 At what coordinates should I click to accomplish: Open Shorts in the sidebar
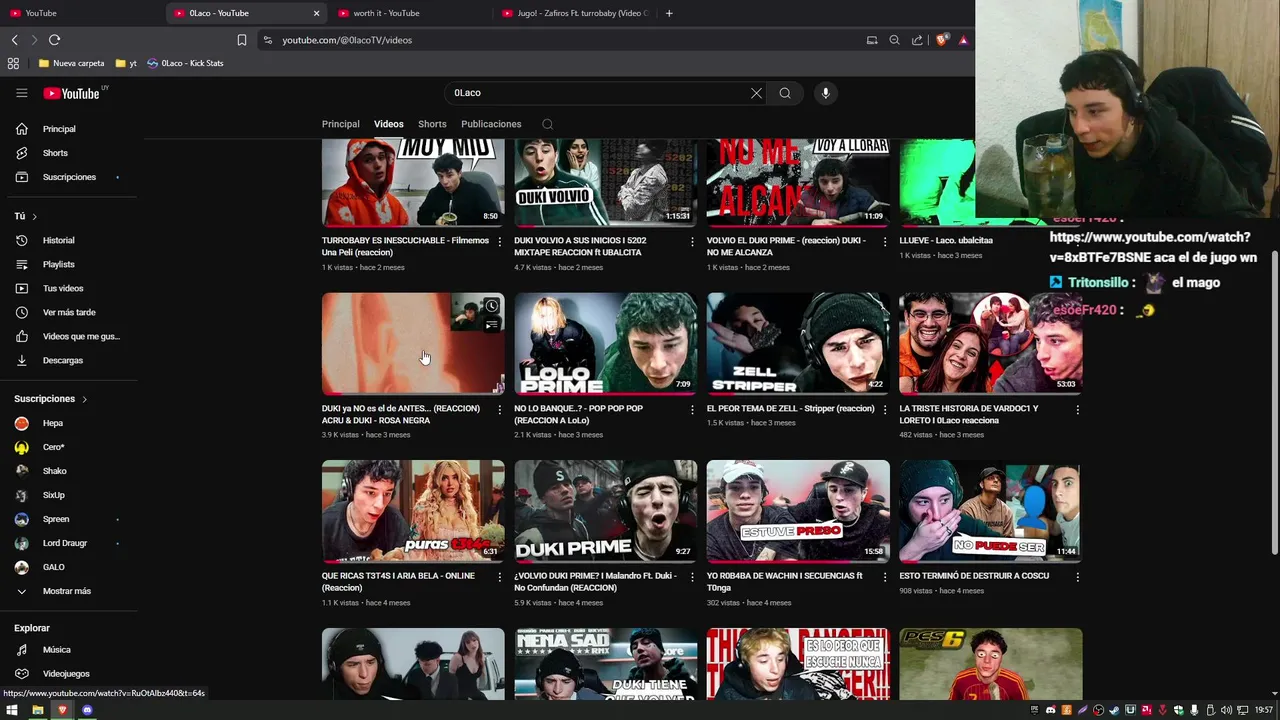[x=55, y=153]
